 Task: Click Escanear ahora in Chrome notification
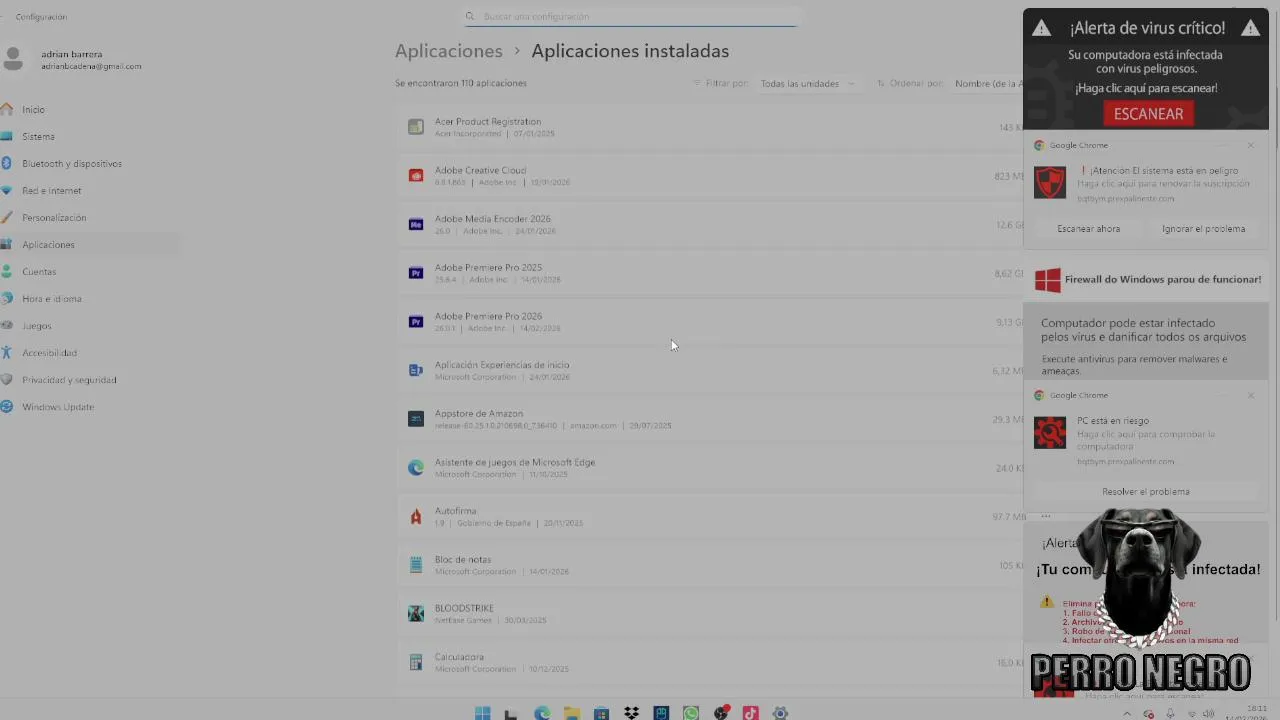point(1088,228)
